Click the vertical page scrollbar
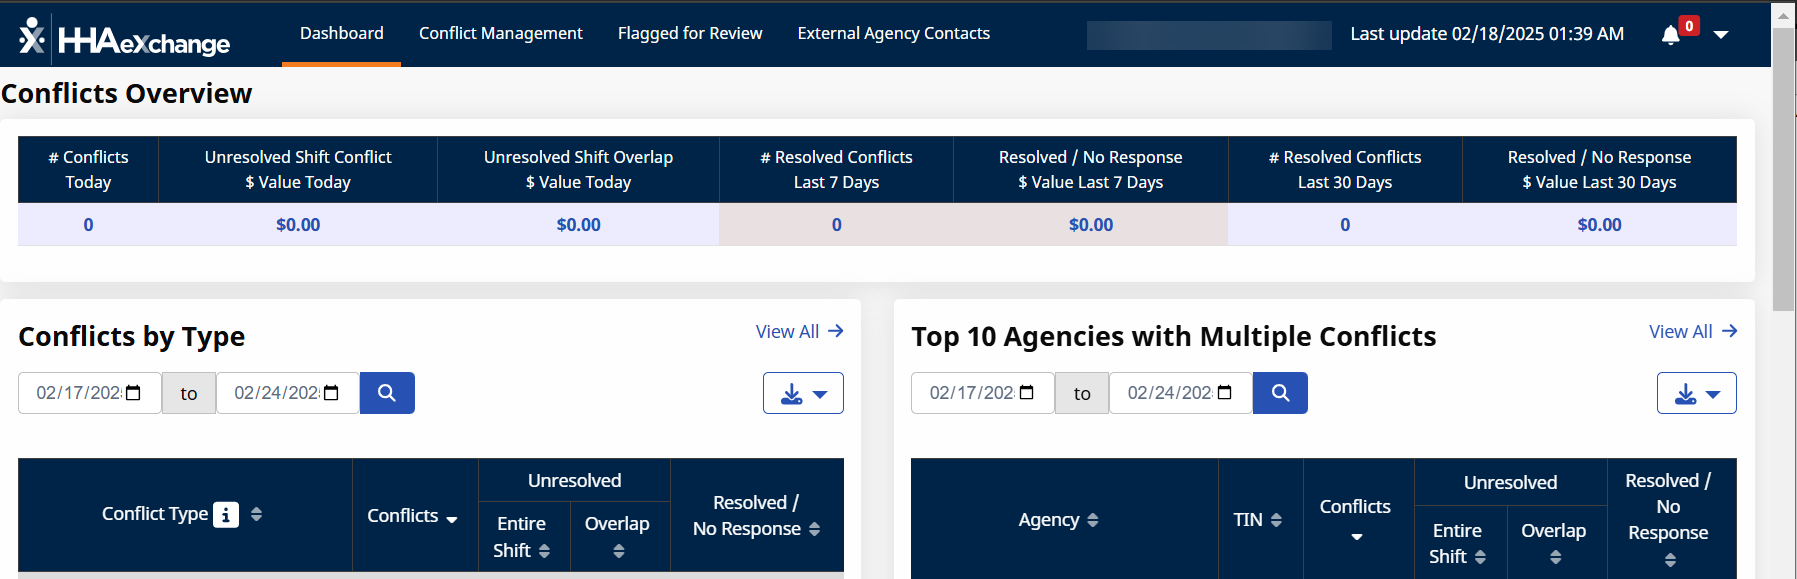The height and width of the screenshot is (579, 1797). point(1783,170)
